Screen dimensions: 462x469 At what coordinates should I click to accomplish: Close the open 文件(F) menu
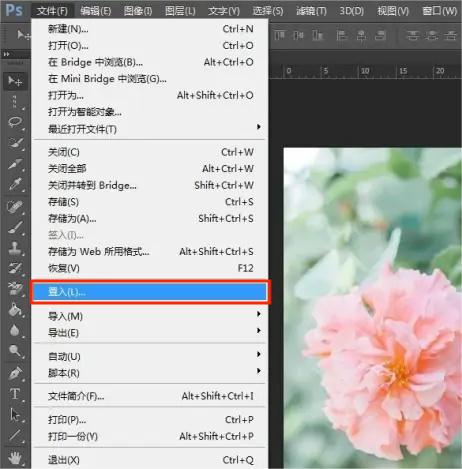[x=52, y=11]
